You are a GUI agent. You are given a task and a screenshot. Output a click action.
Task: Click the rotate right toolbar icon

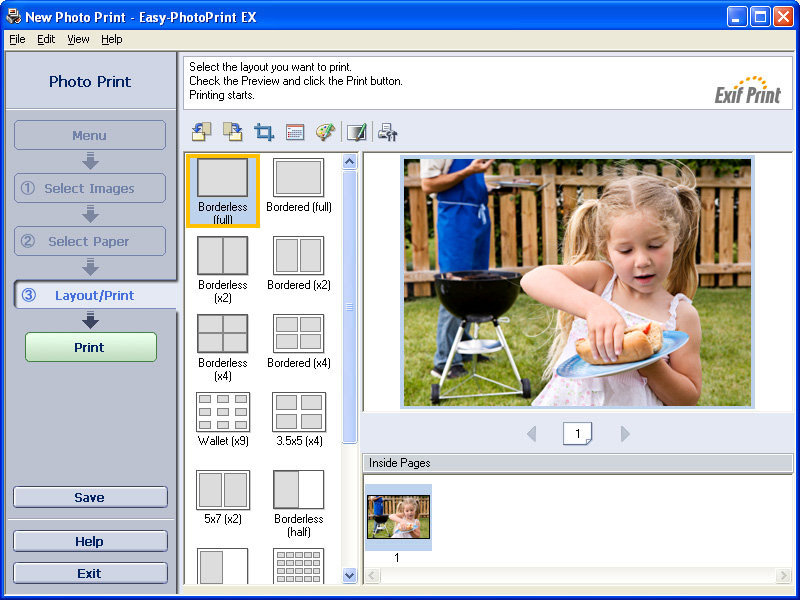point(233,132)
